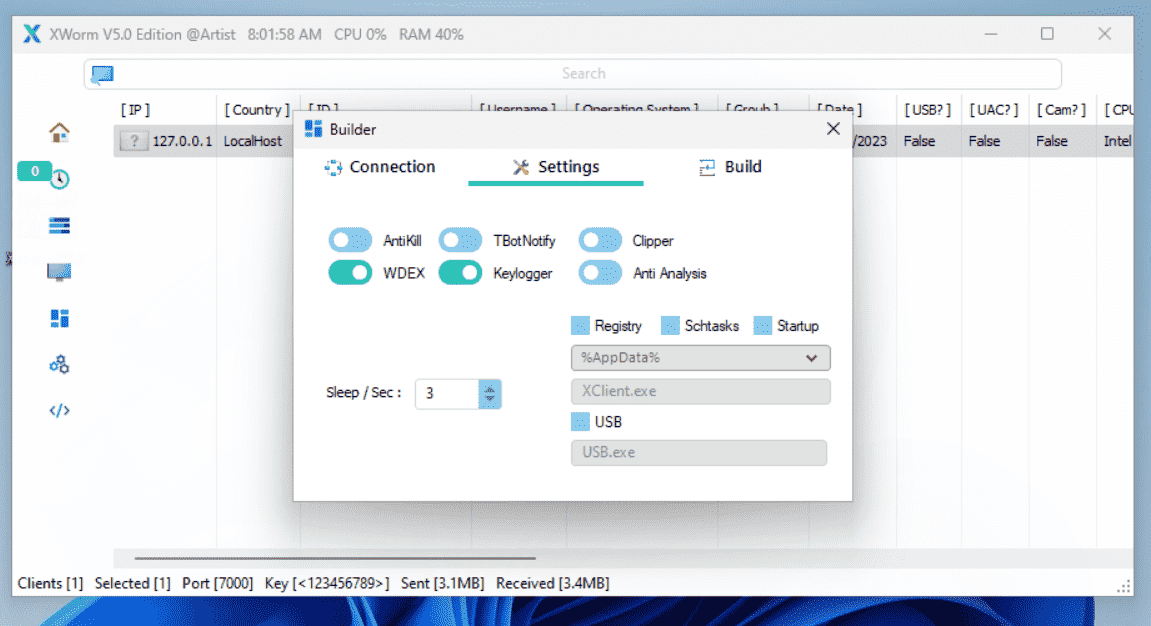Image resolution: width=1151 pixels, height=626 pixels.
Task: Click Sent [3.1MB] in the status bar
Action: click(x=443, y=583)
